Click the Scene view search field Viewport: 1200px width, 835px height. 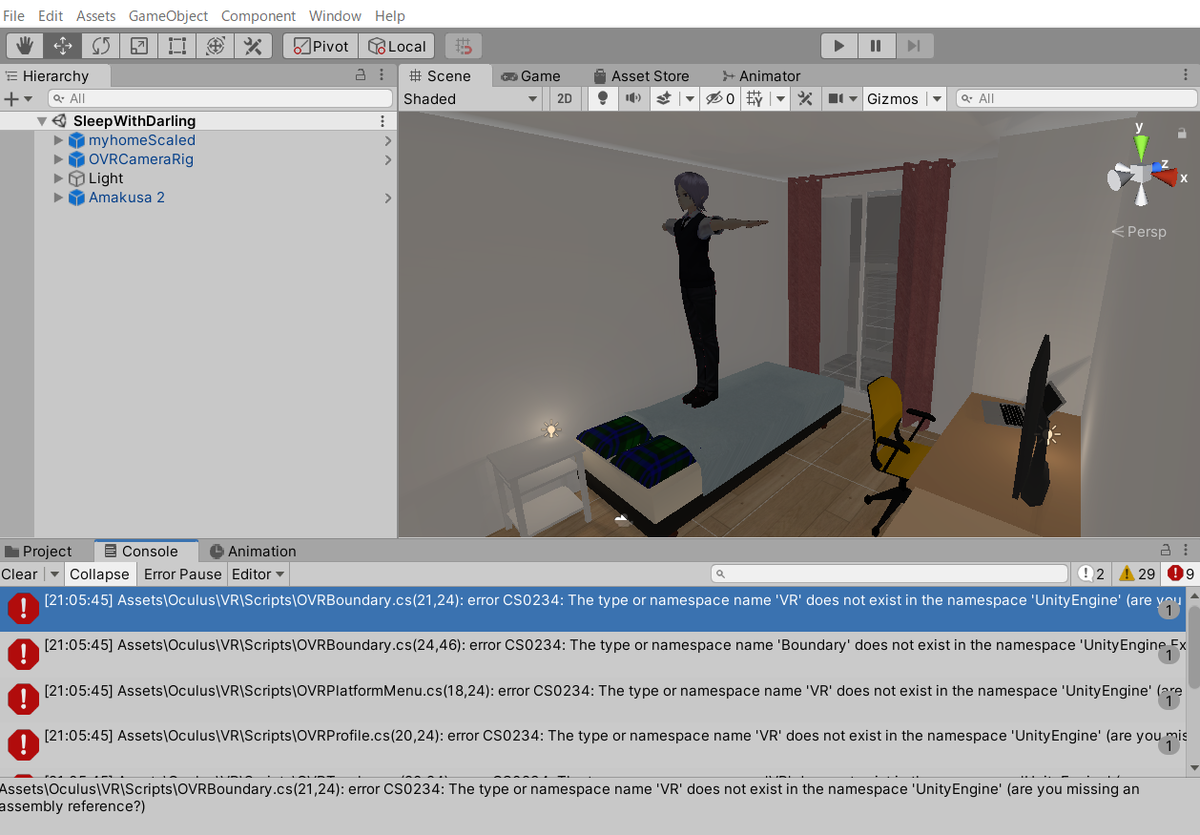[x=1076, y=99]
